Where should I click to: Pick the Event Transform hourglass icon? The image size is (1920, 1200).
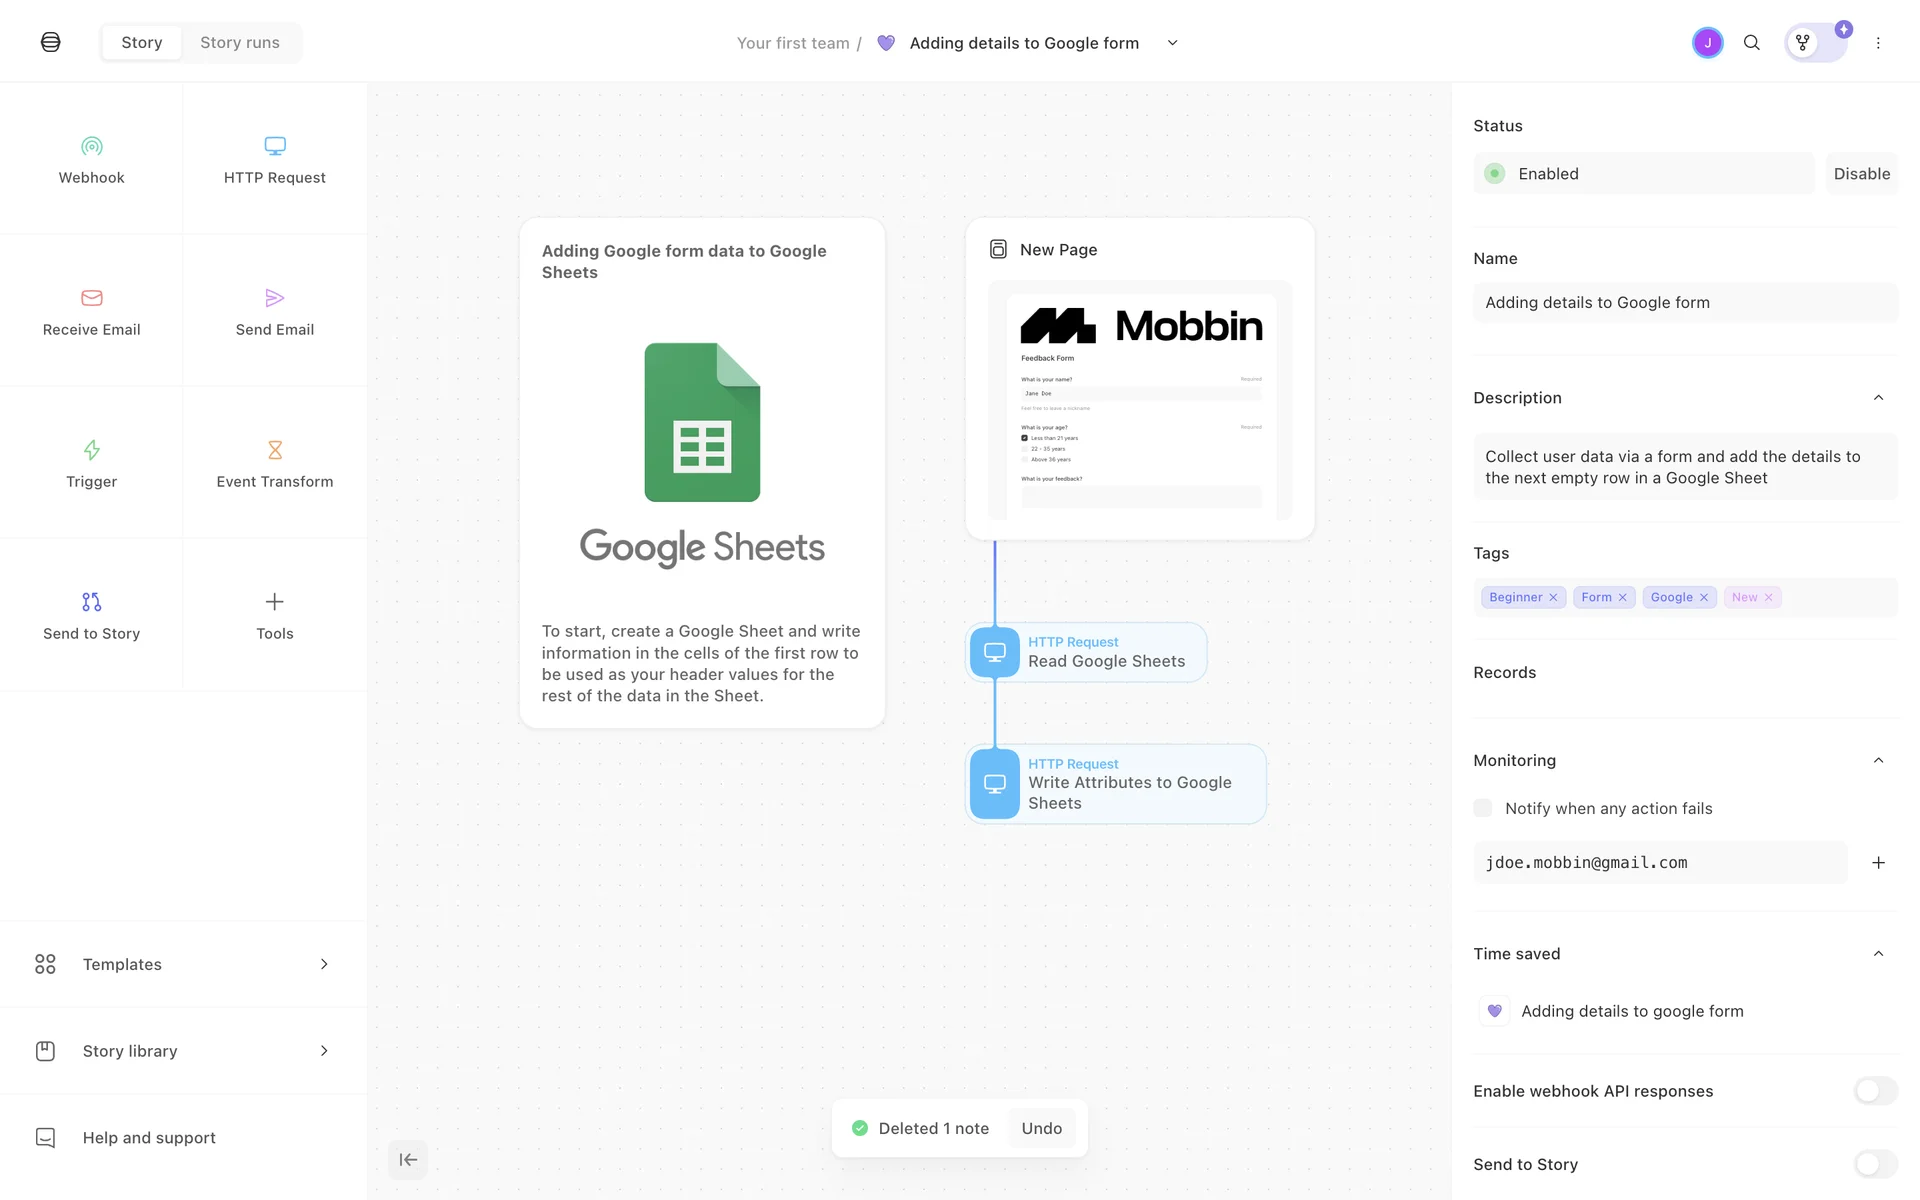click(x=275, y=450)
